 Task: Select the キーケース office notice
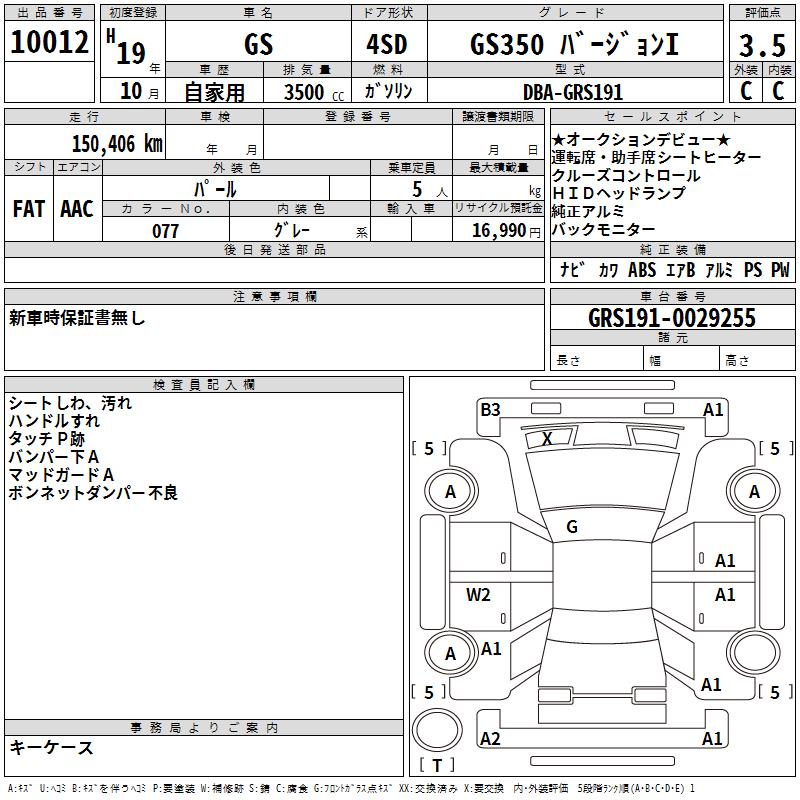coord(52,747)
